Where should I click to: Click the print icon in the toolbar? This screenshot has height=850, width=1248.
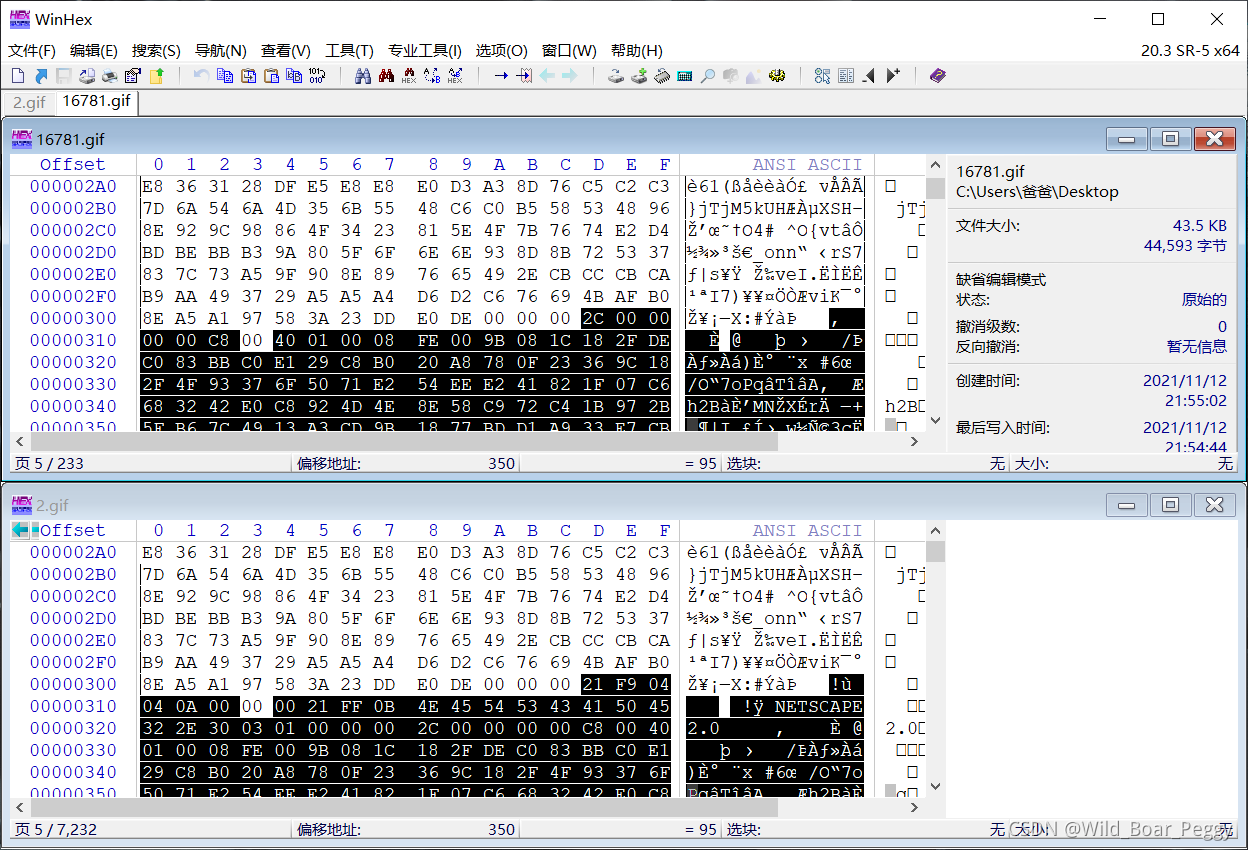tap(110, 75)
